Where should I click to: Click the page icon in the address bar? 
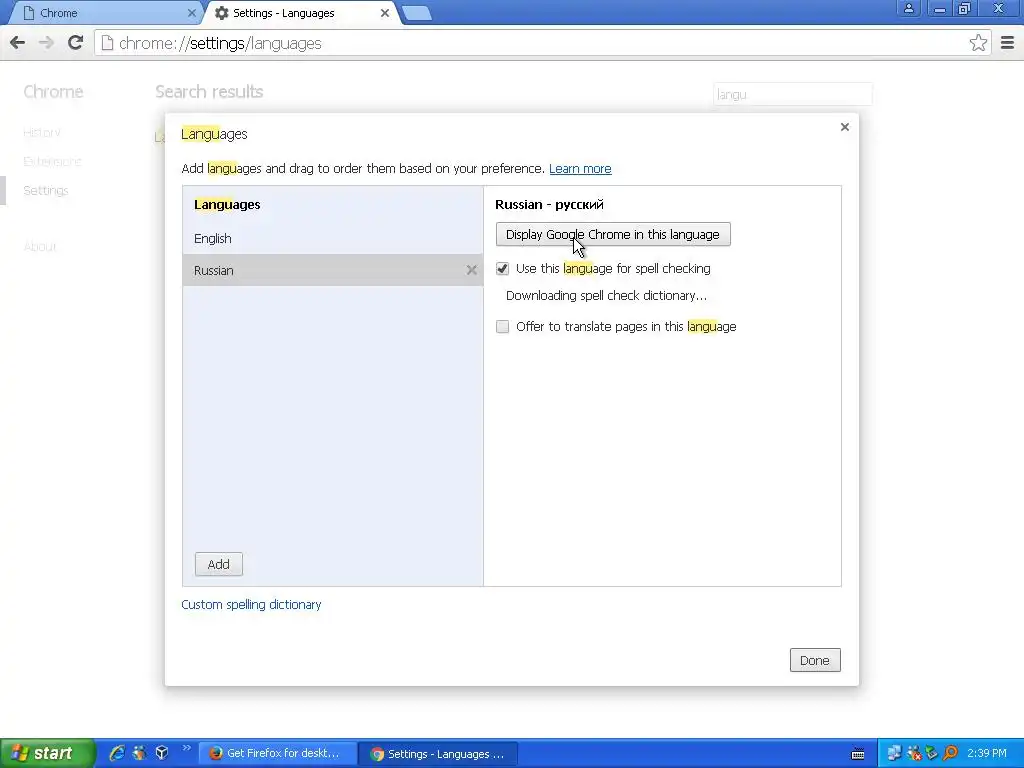point(107,43)
